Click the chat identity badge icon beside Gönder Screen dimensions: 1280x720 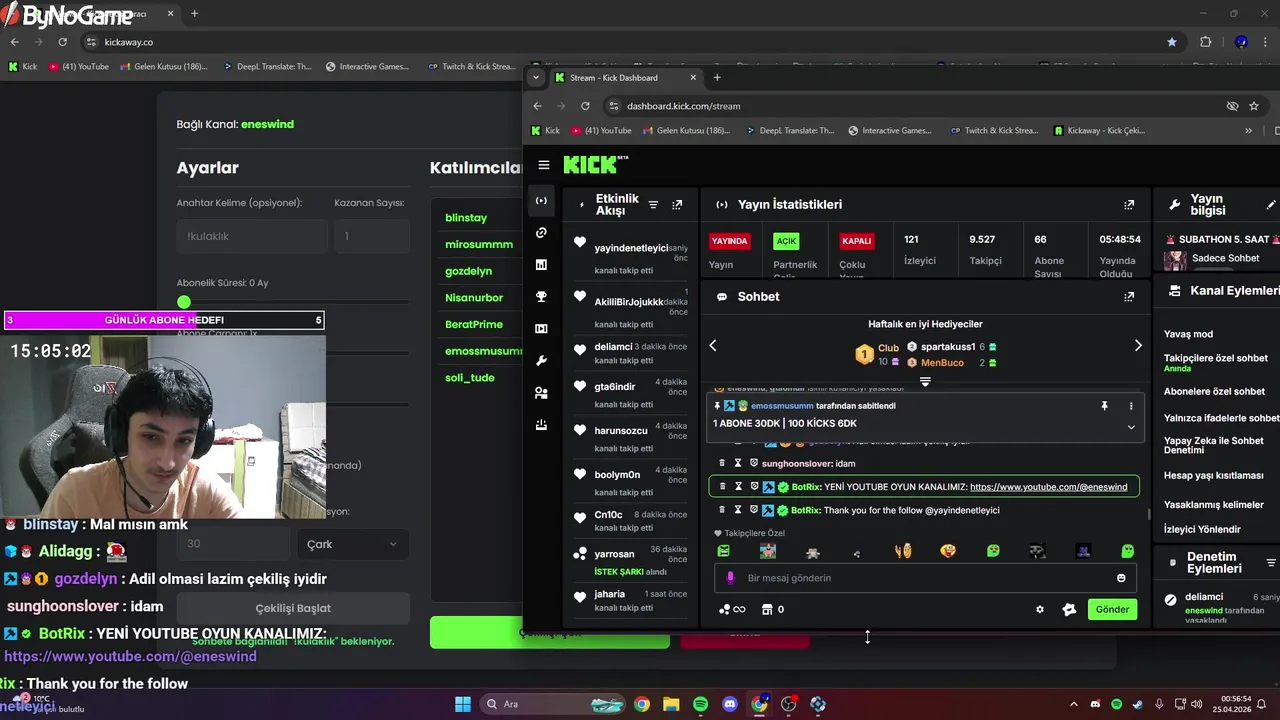(x=1069, y=609)
